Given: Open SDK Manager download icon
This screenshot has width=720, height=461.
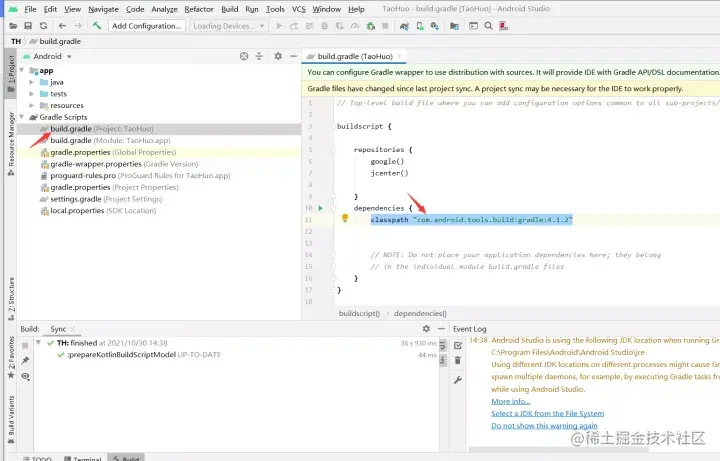Looking at the screenshot, I should [x=434, y=26].
